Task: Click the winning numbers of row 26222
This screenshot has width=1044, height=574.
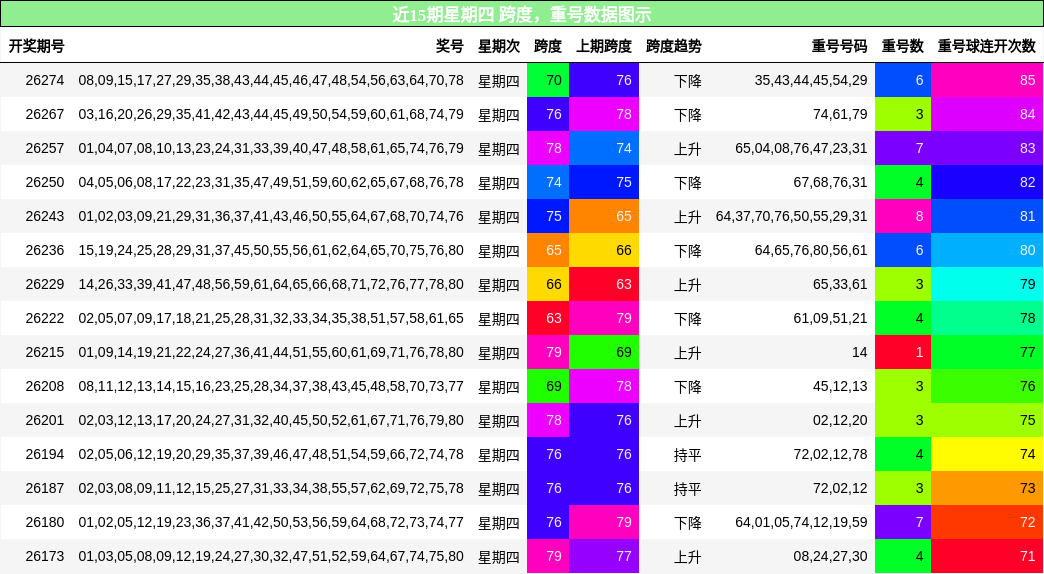Action: tap(271, 318)
